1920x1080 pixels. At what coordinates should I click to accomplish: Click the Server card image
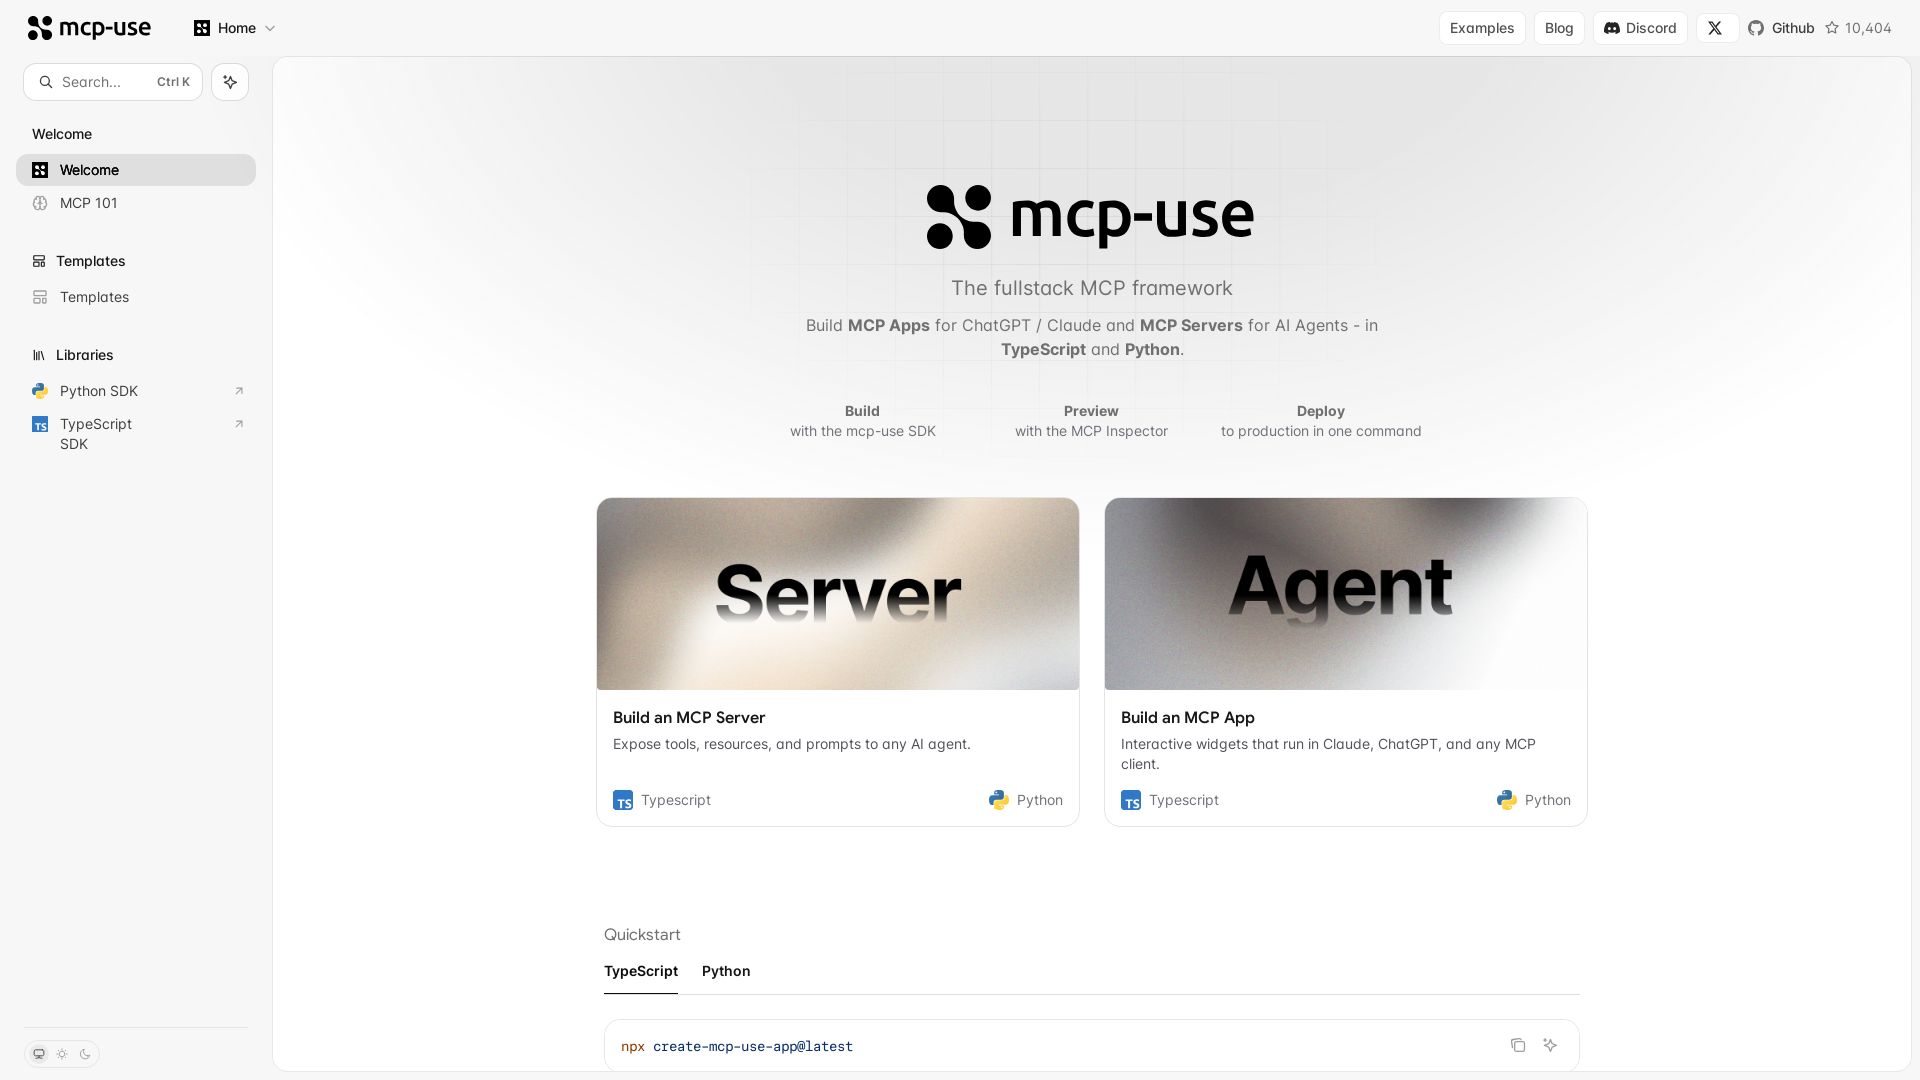[838, 594]
